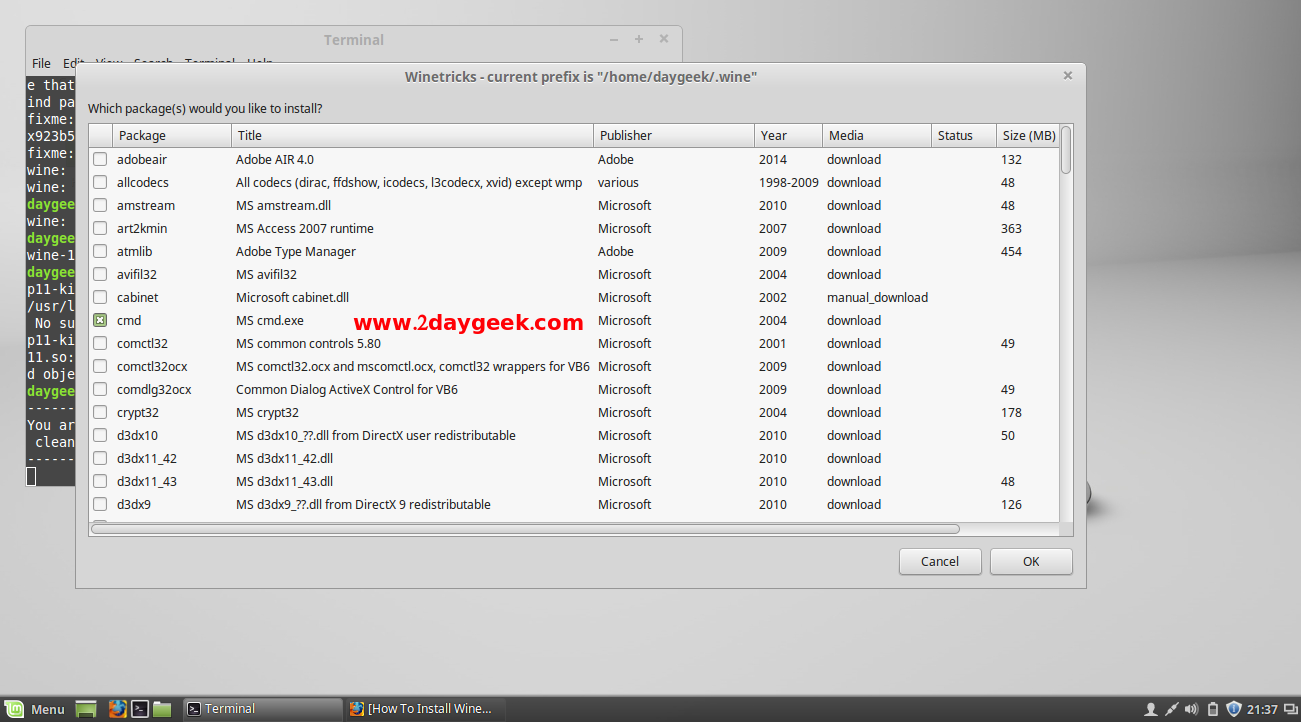1301x722 pixels.
Task: Open the File menu in the Terminal window
Action: pos(41,63)
